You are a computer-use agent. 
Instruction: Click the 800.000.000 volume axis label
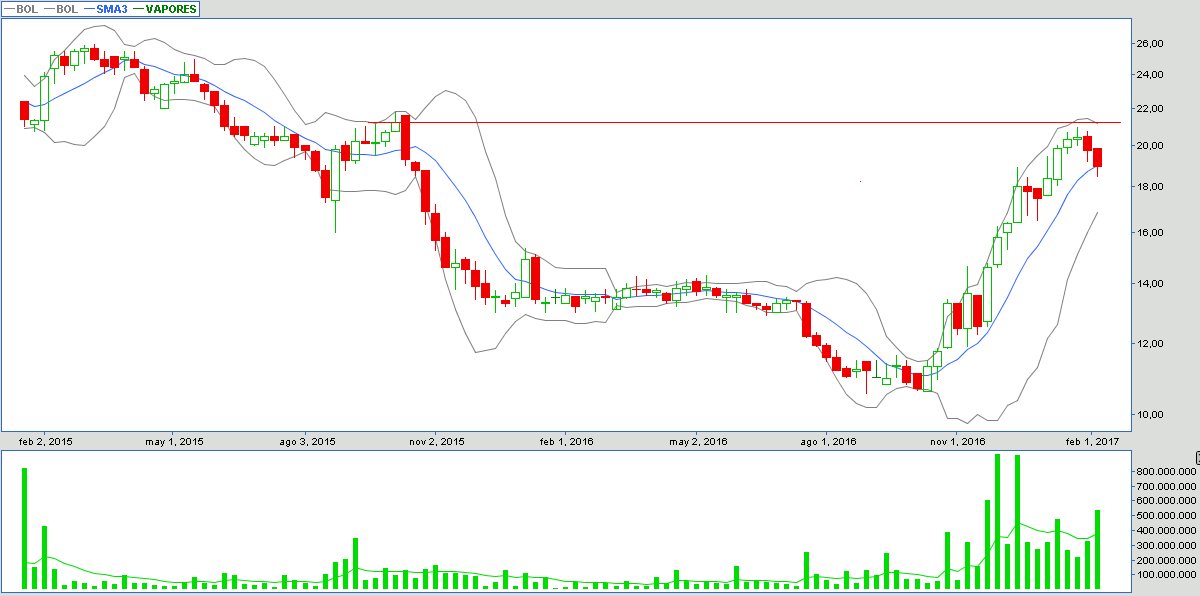[x=1165, y=470]
